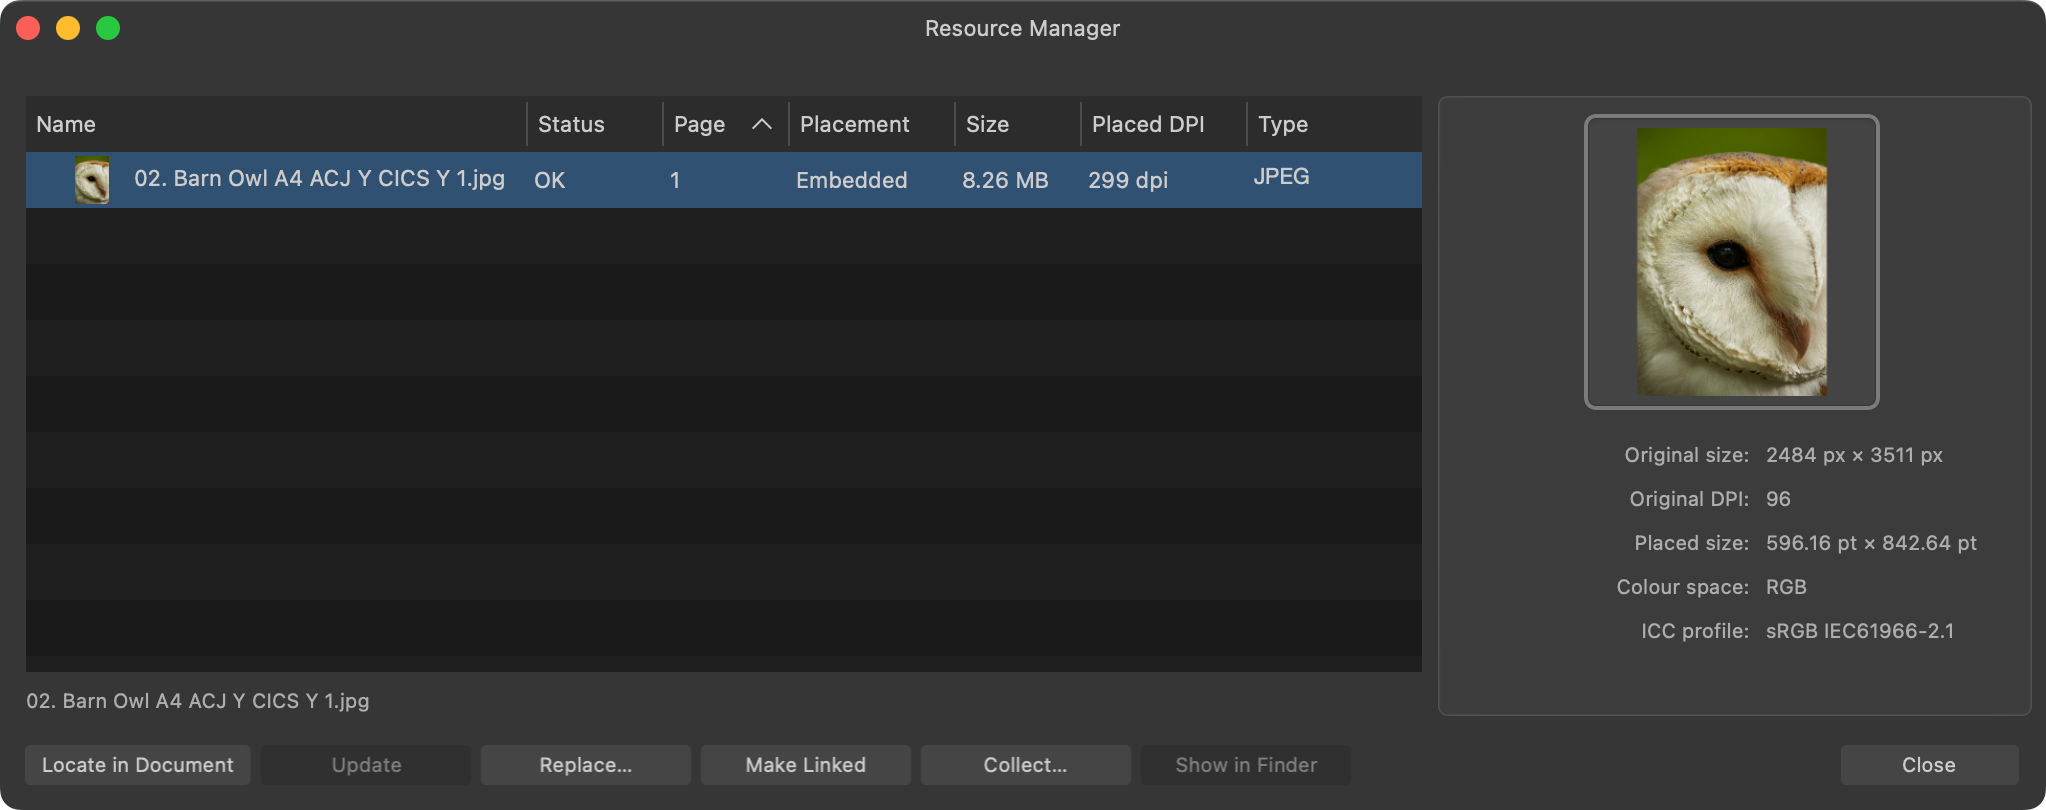Click the 'JPEG' type cell
The width and height of the screenshot is (2046, 810).
[1281, 177]
